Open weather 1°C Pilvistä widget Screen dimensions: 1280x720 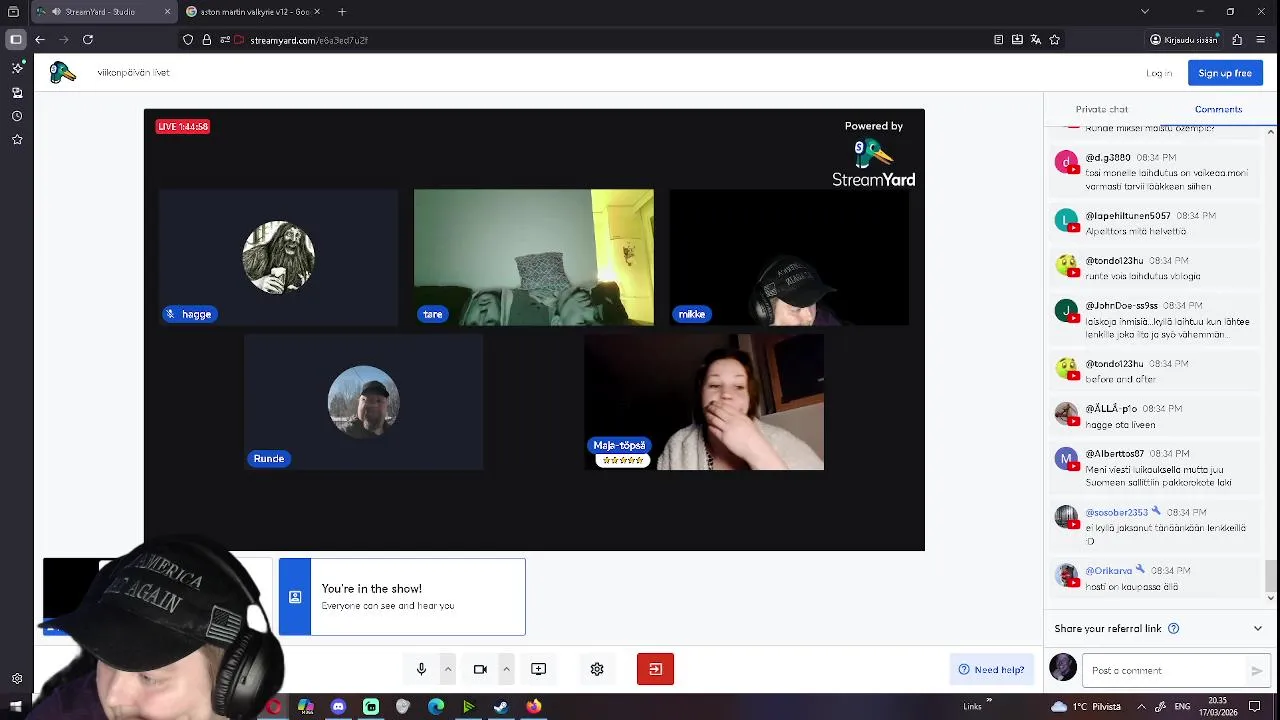click(x=1084, y=707)
